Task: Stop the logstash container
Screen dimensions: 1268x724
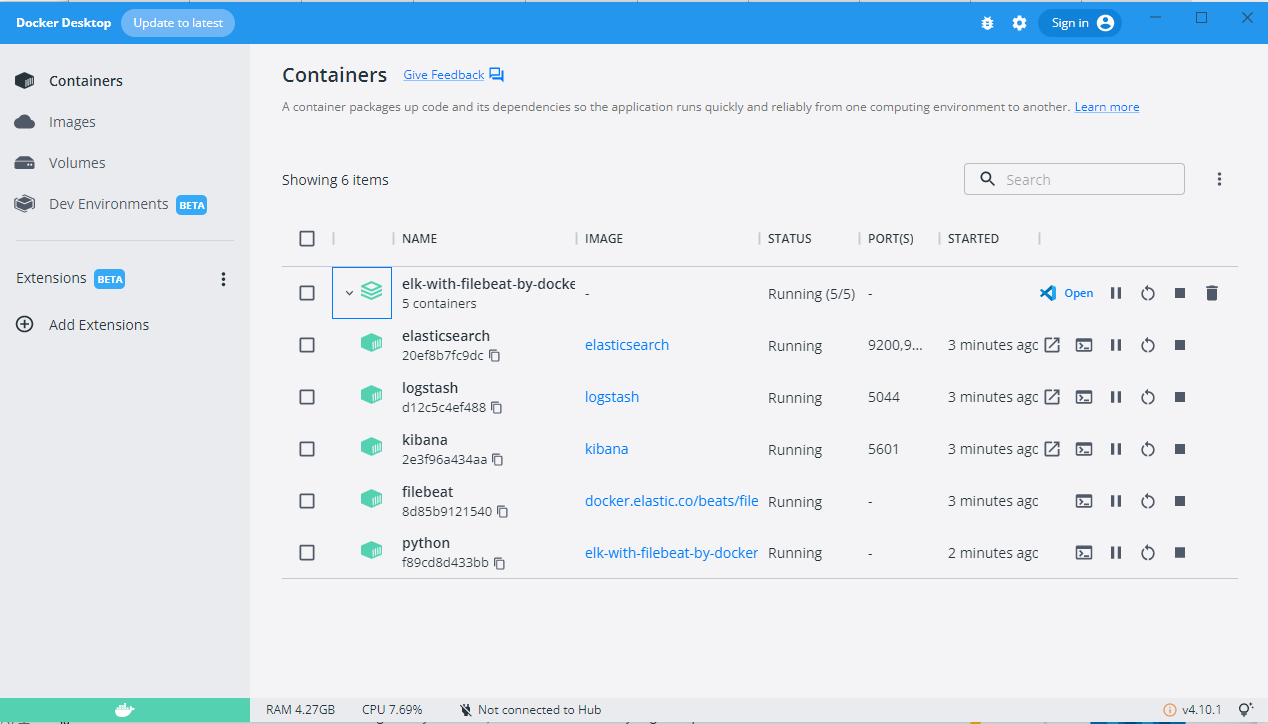Action: click(x=1180, y=397)
